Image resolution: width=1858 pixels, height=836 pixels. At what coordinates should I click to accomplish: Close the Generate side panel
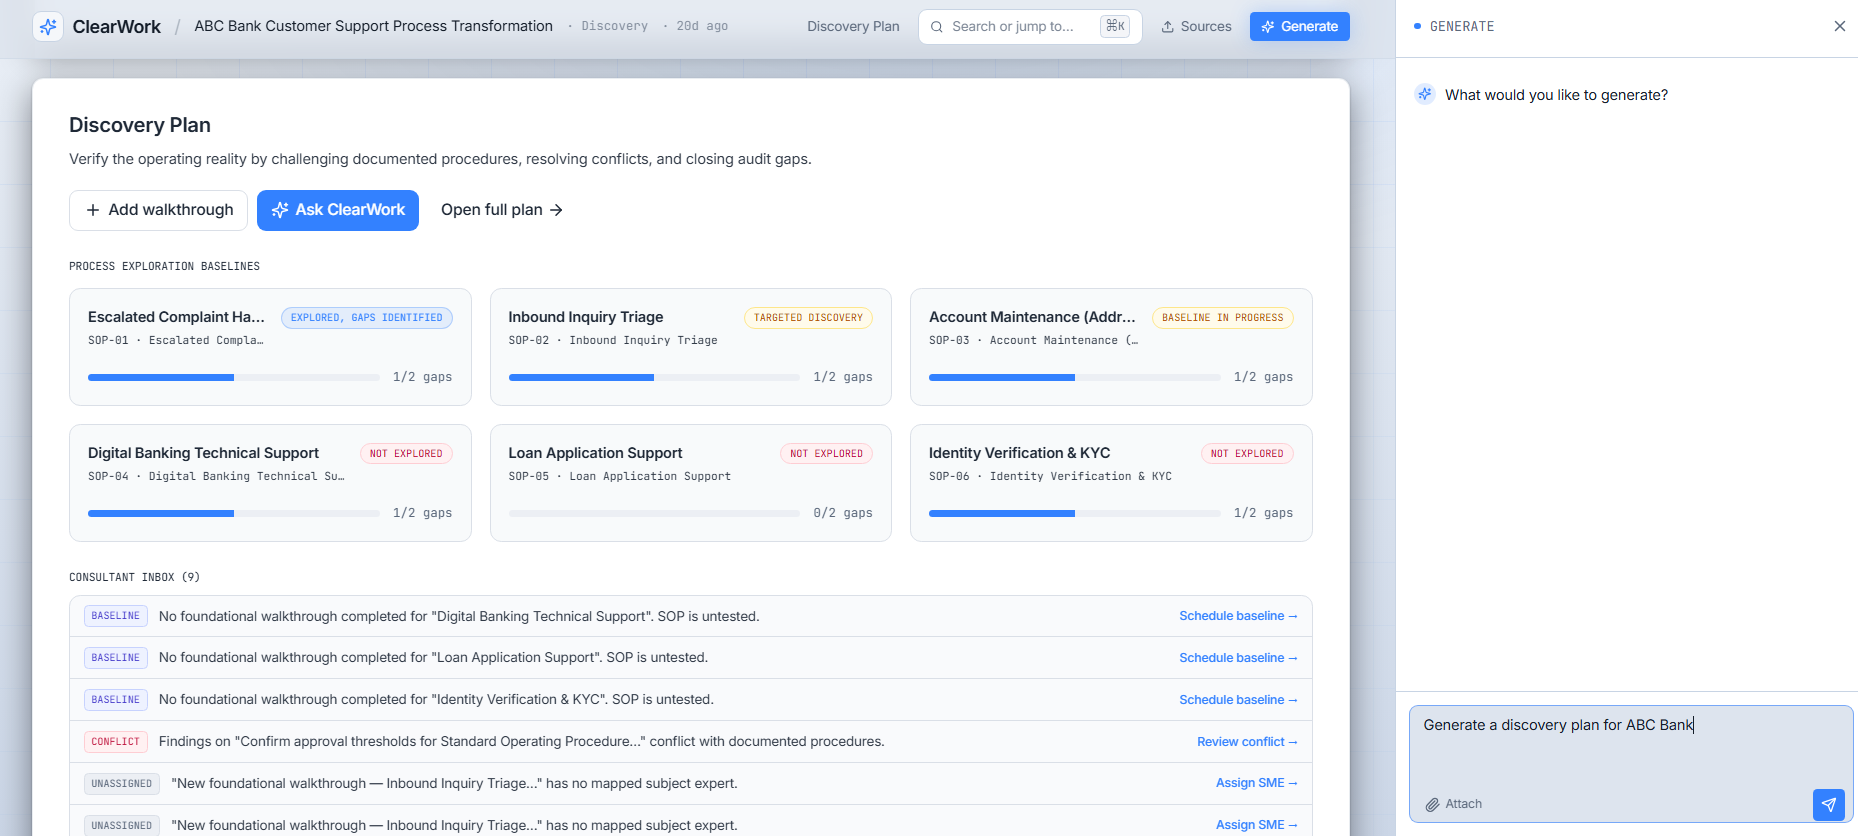click(1839, 26)
